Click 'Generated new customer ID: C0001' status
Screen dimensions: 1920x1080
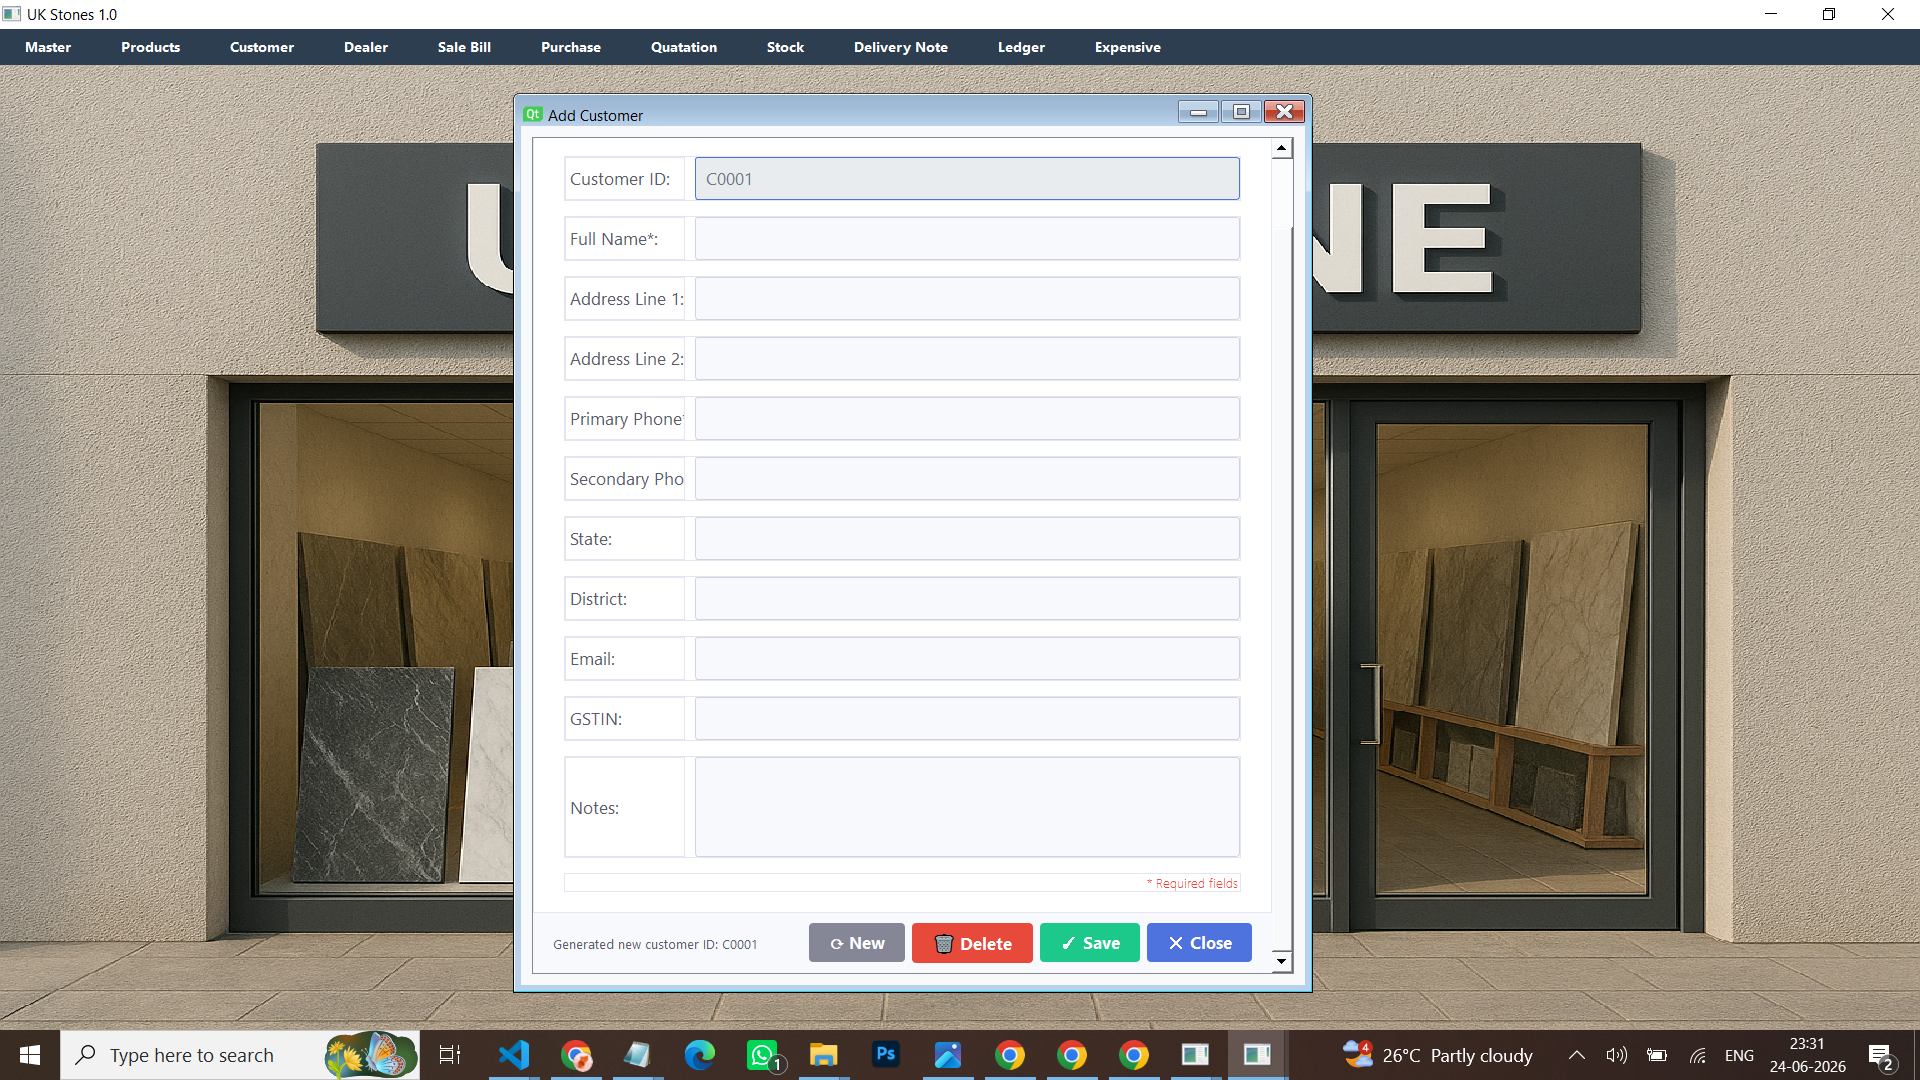(x=655, y=944)
